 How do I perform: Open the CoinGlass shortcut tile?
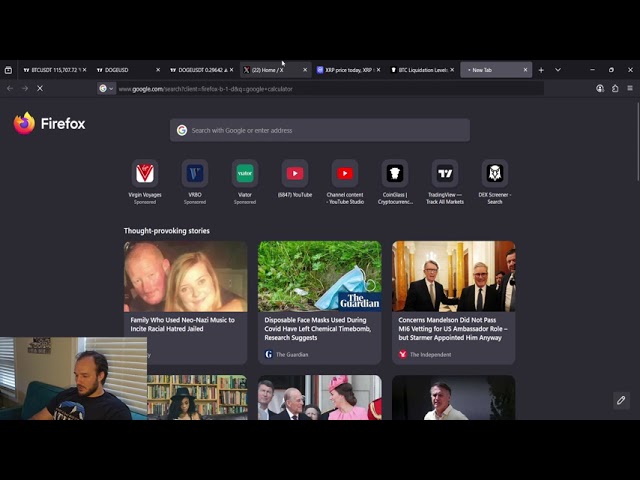tap(395, 173)
